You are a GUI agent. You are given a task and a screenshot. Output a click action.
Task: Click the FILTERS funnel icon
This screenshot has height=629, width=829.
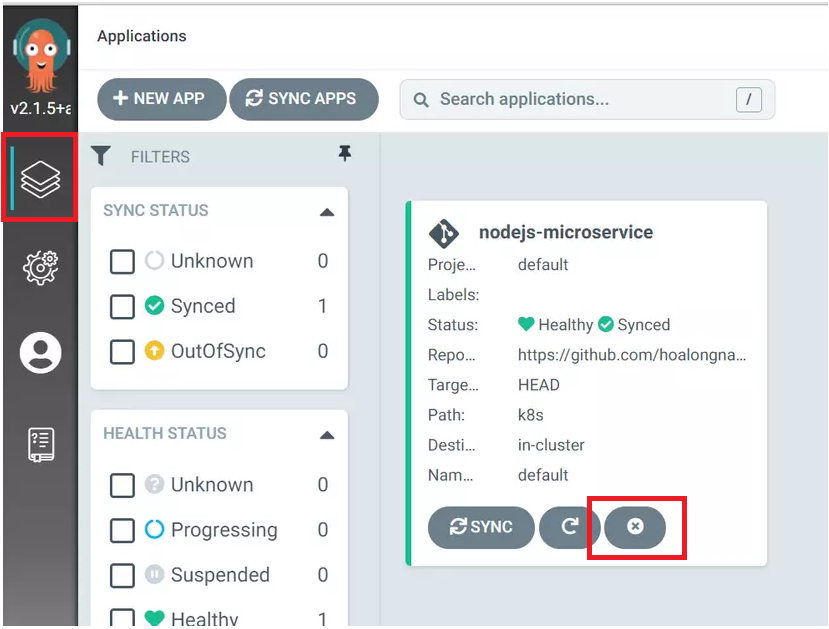pos(100,156)
